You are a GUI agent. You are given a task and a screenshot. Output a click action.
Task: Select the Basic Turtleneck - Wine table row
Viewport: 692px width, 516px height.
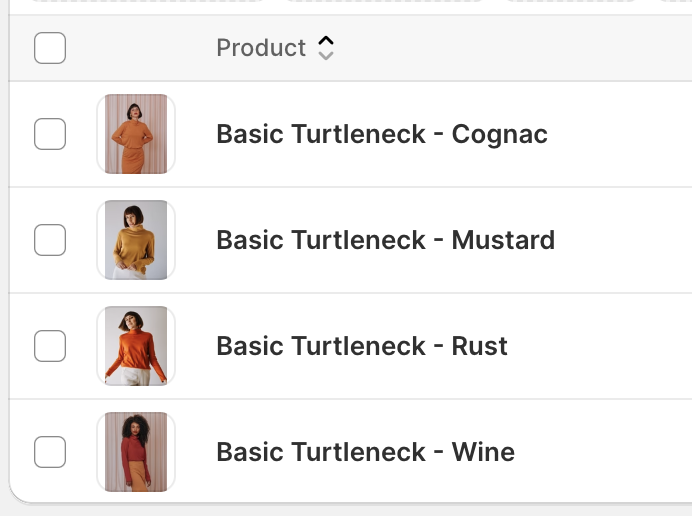350,451
